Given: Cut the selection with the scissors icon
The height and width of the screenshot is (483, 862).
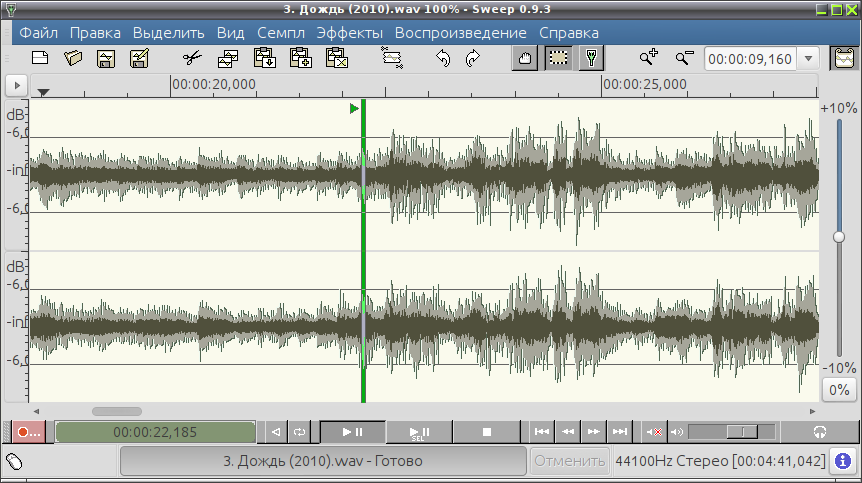Looking at the screenshot, I should click(192, 58).
